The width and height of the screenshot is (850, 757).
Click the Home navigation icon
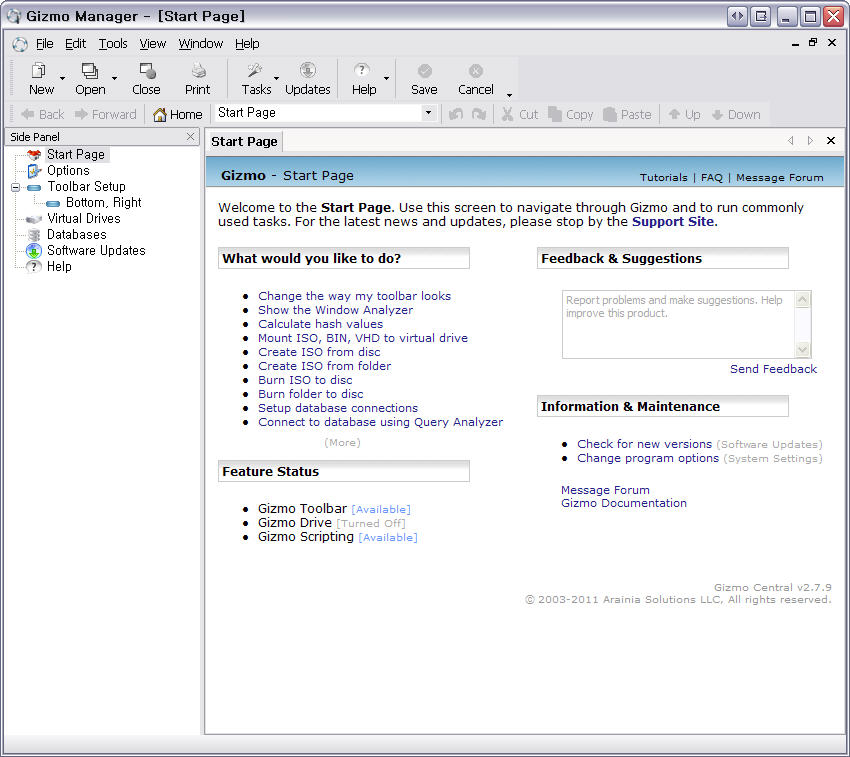pyautogui.click(x=160, y=115)
